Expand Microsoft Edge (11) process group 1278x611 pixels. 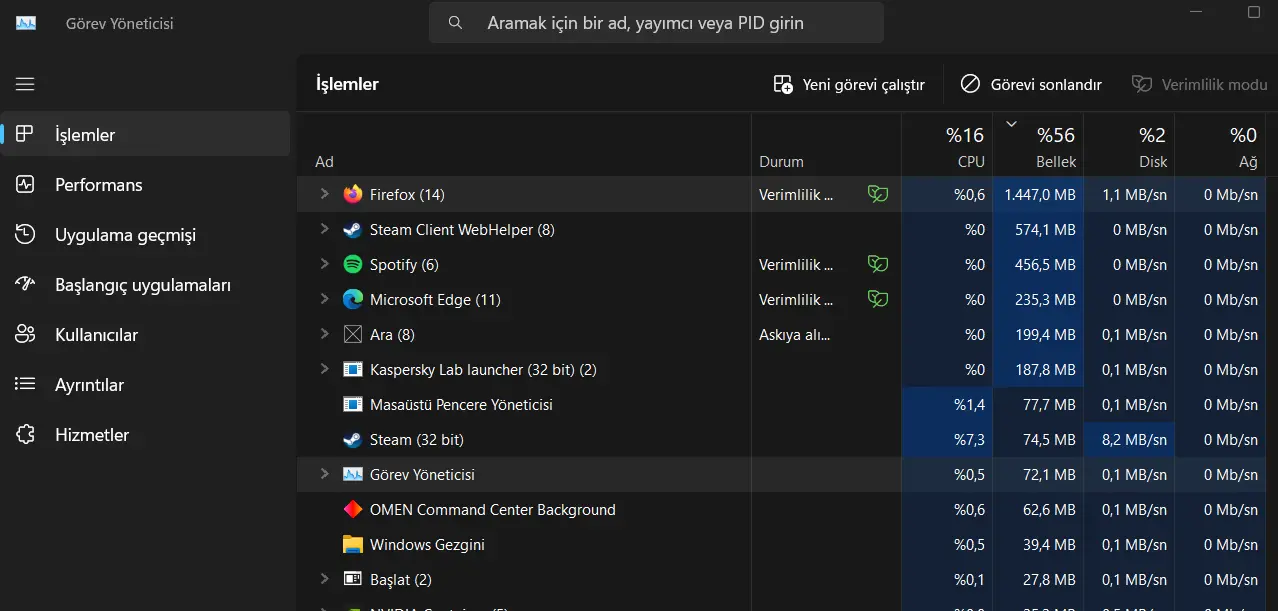click(x=324, y=299)
